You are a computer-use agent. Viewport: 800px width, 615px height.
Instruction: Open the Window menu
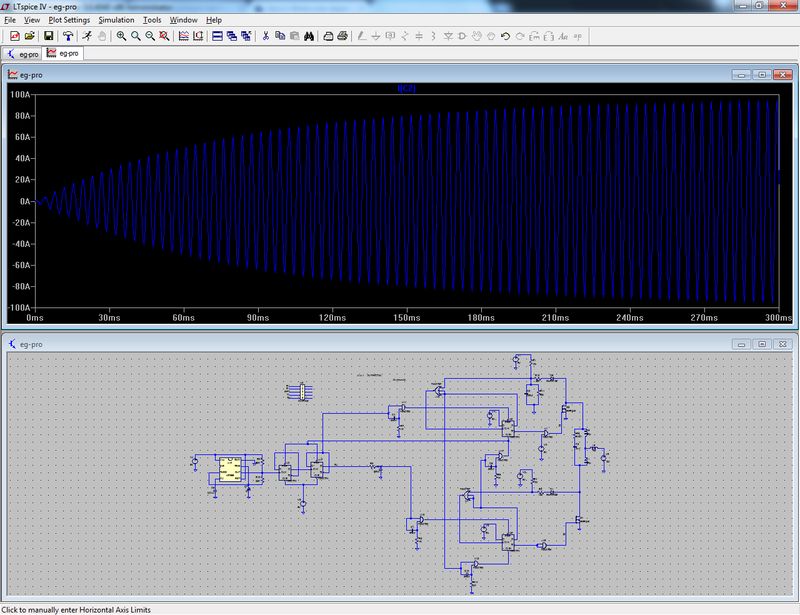pyautogui.click(x=184, y=20)
